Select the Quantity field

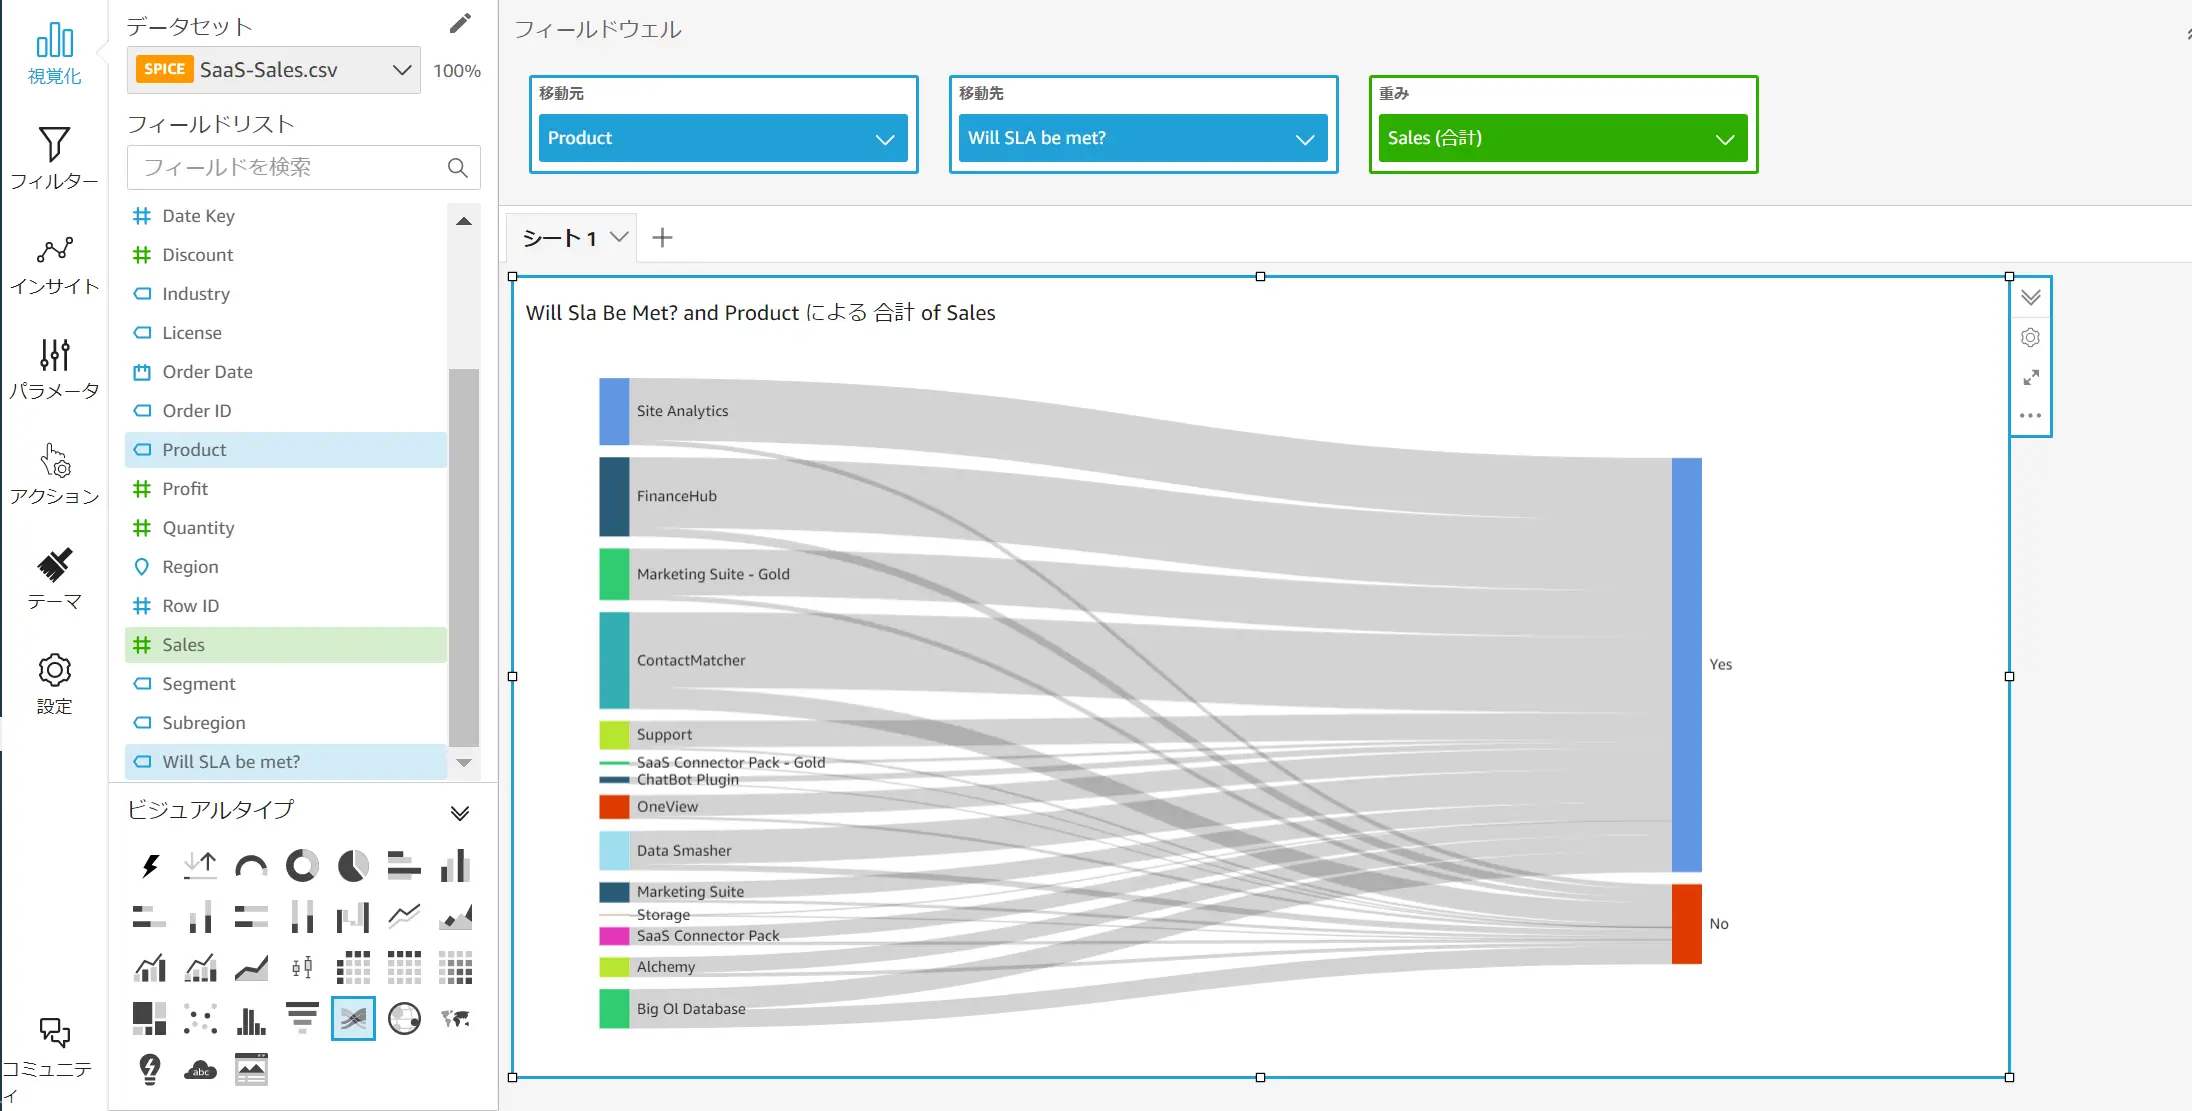coord(286,528)
